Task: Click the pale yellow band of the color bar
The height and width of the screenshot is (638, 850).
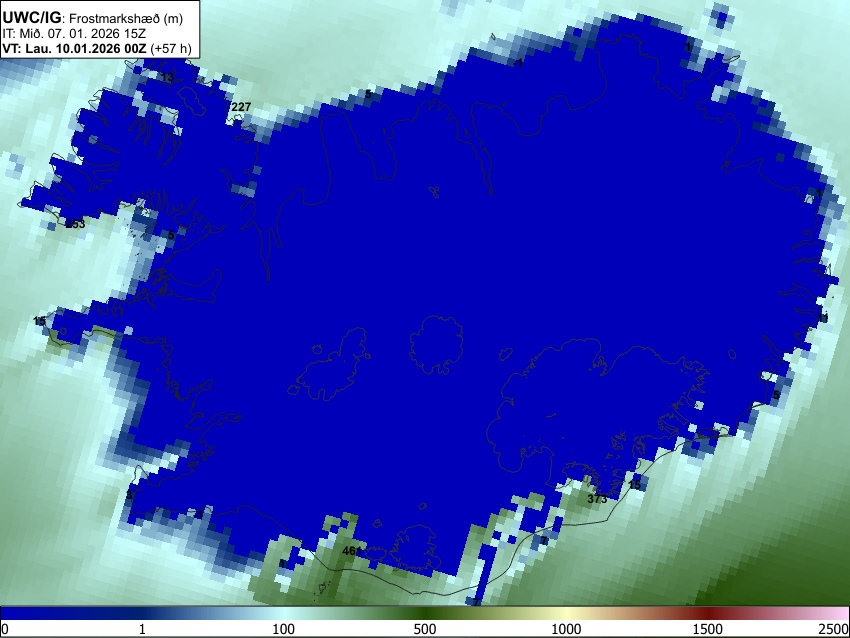Action: (566, 613)
